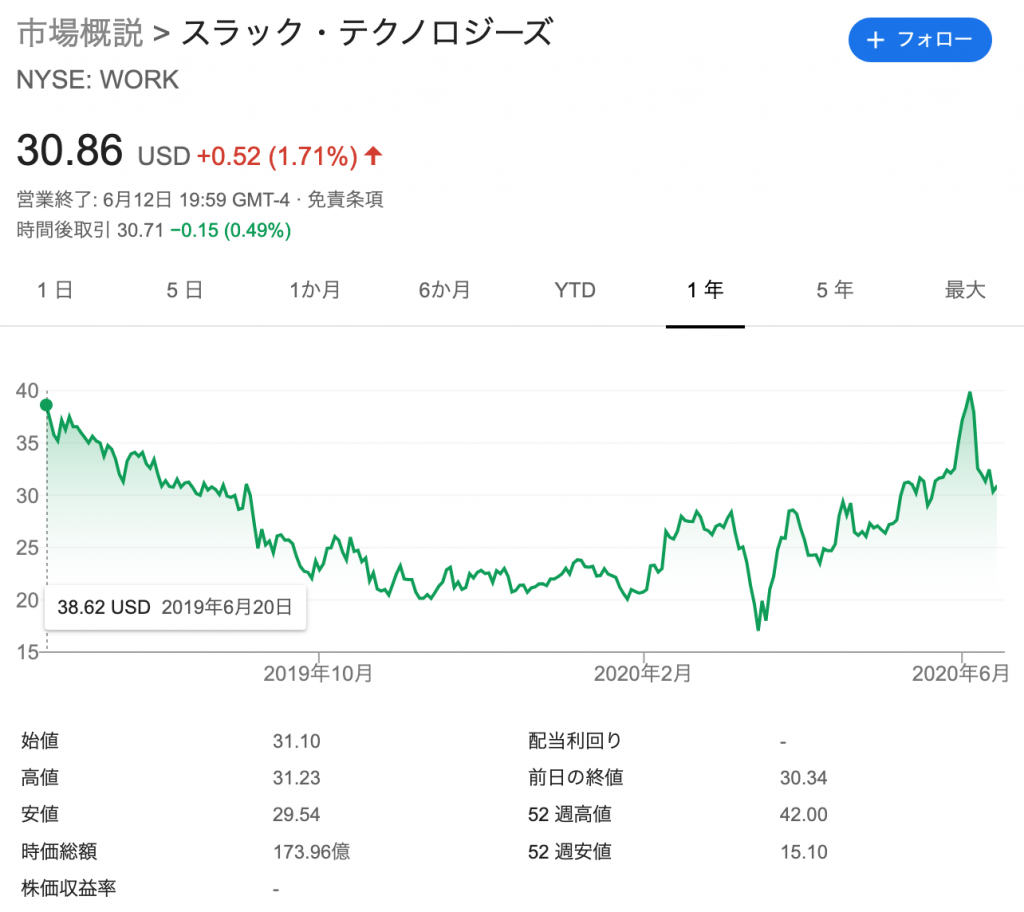
Task: Switch to the 5 日 chart view
Action: [x=184, y=289]
